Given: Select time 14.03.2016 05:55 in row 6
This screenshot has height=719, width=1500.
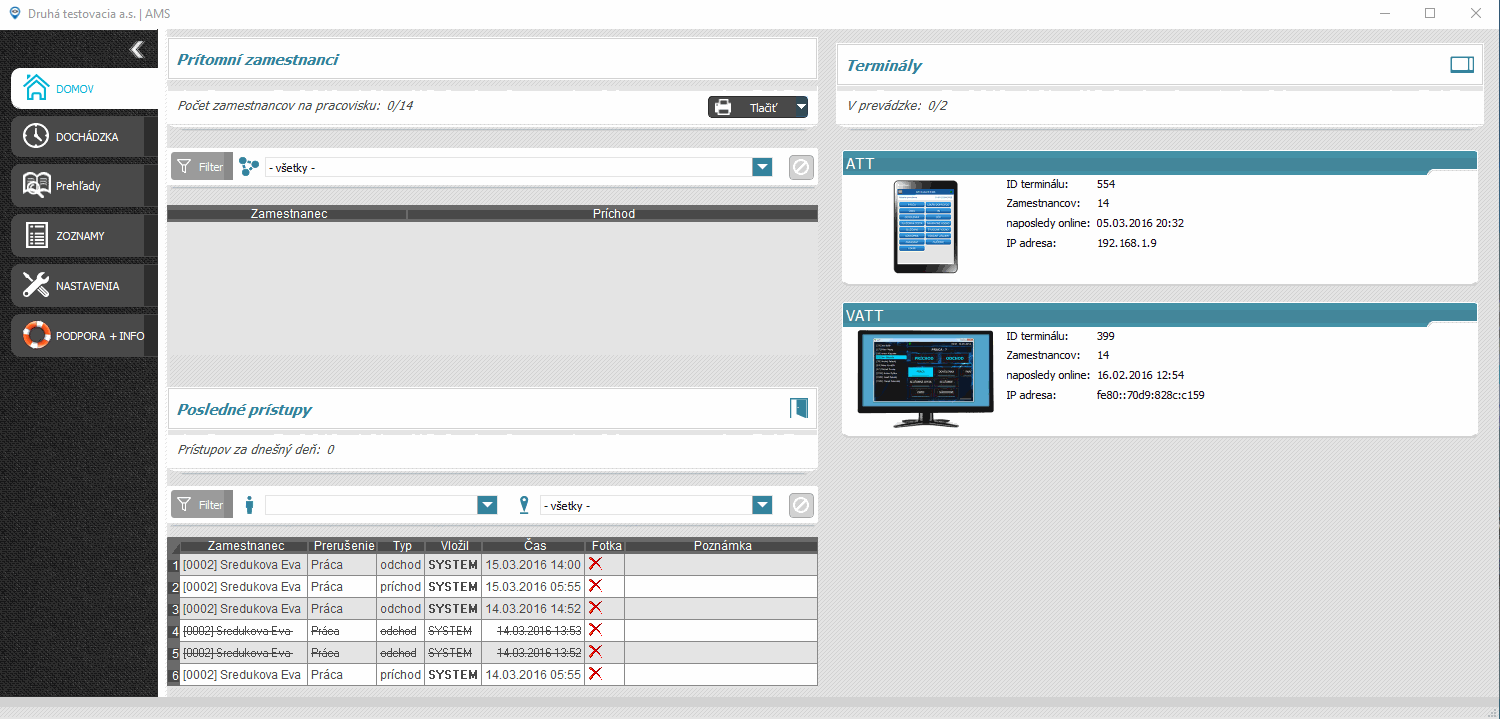Looking at the screenshot, I should pos(533,675).
